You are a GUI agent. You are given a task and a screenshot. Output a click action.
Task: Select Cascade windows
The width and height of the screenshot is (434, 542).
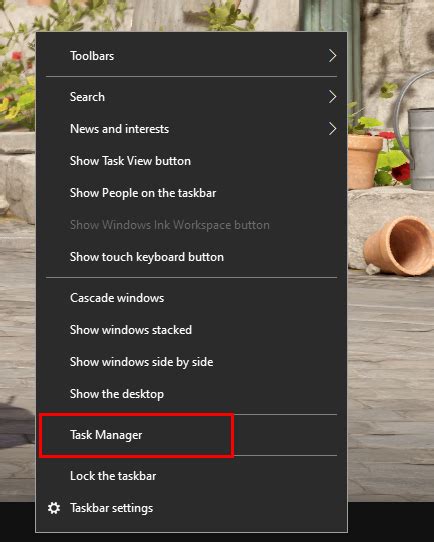click(191, 298)
